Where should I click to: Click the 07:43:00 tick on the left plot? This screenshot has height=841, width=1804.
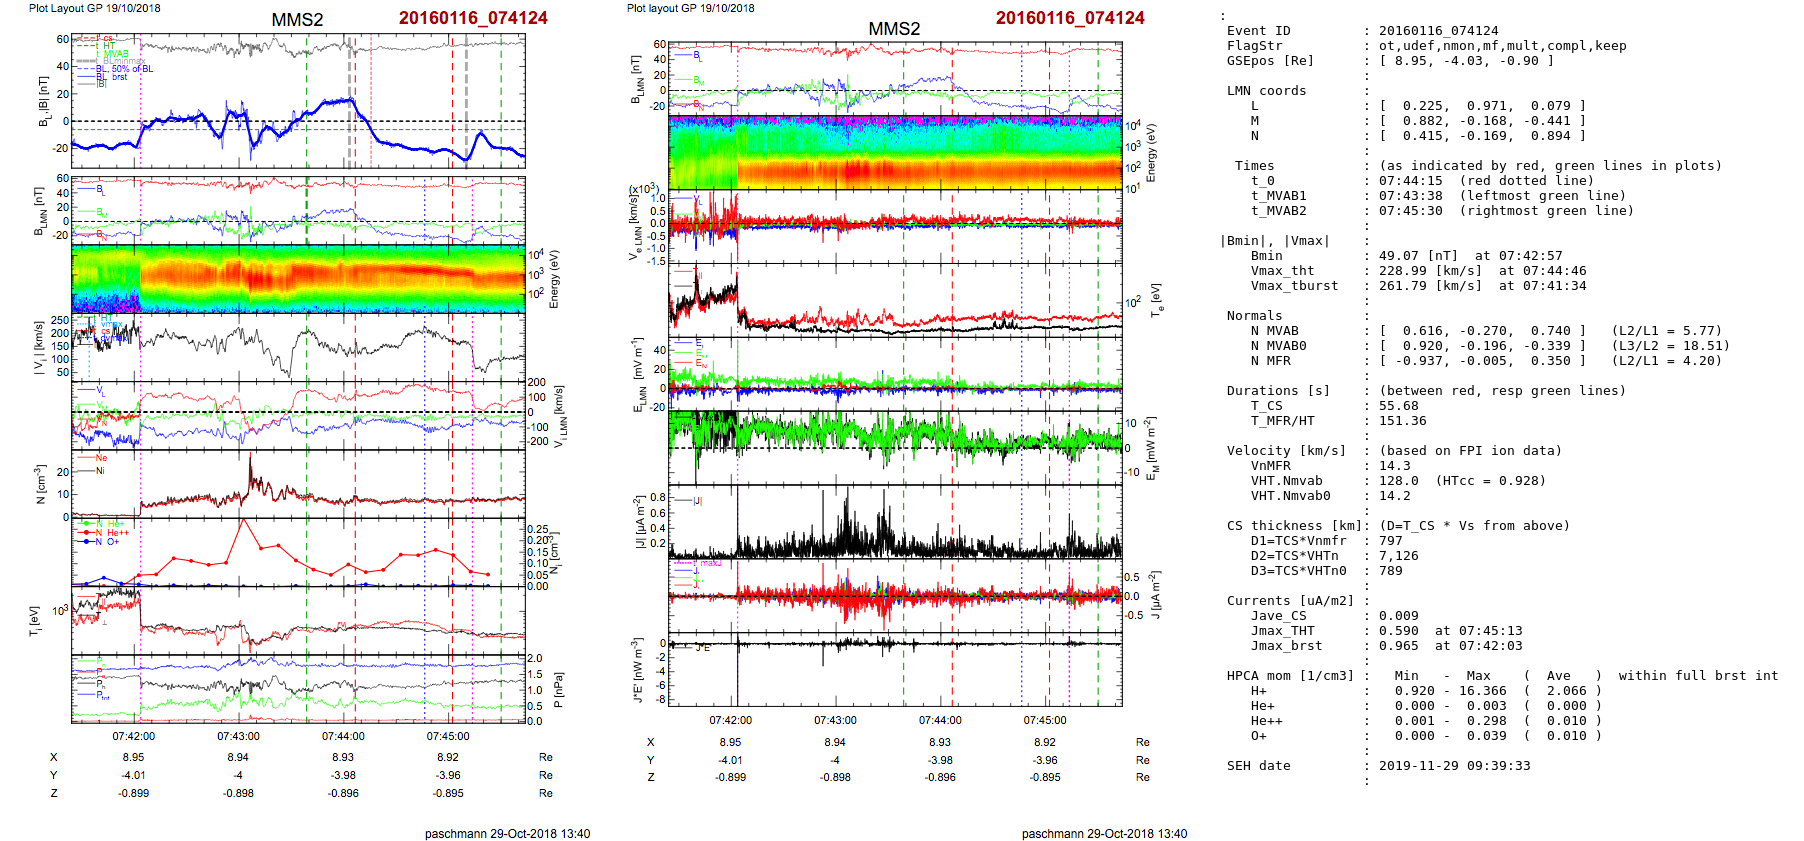coord(238,736)
